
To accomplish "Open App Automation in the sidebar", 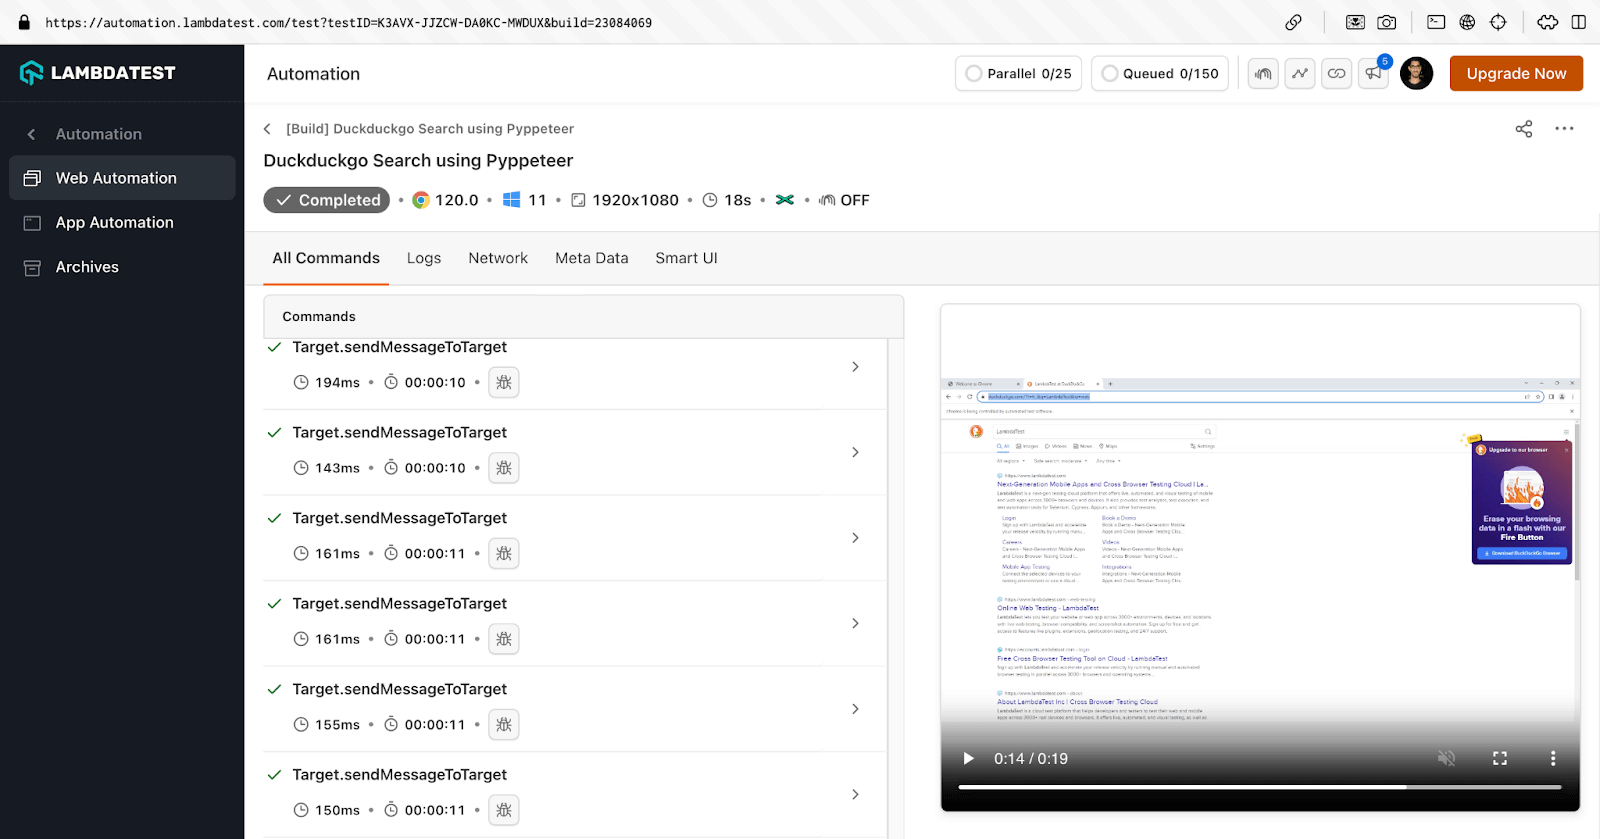I will [114, 223].
